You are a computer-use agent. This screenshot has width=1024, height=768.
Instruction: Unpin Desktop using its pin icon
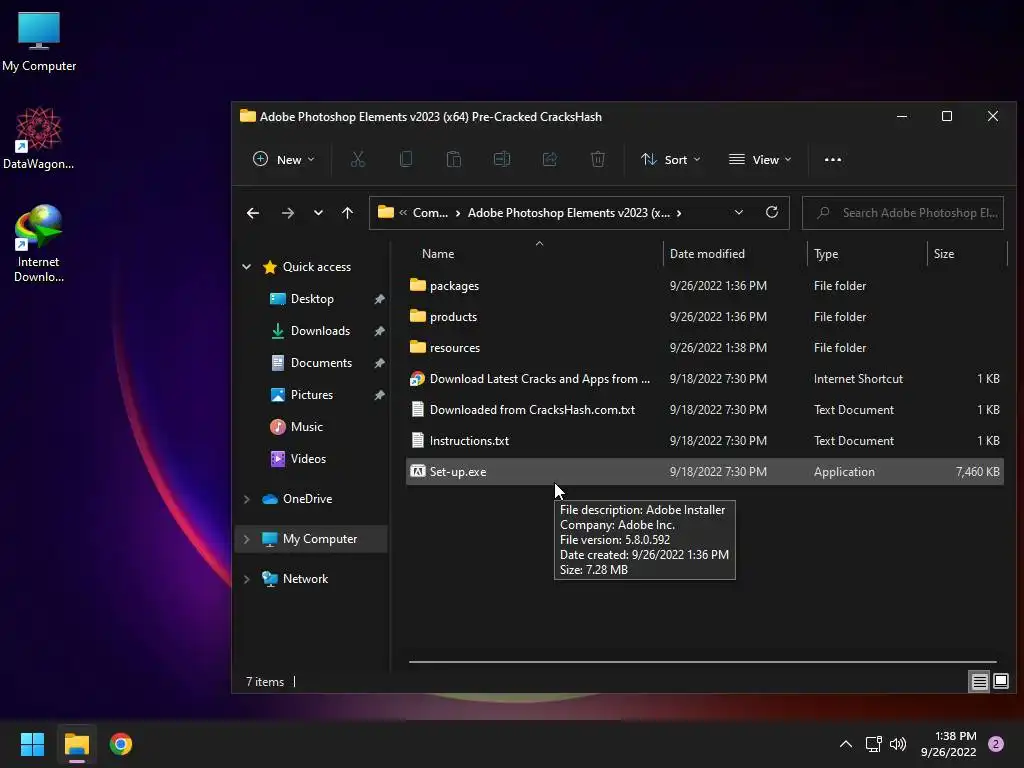coord(379,299)
